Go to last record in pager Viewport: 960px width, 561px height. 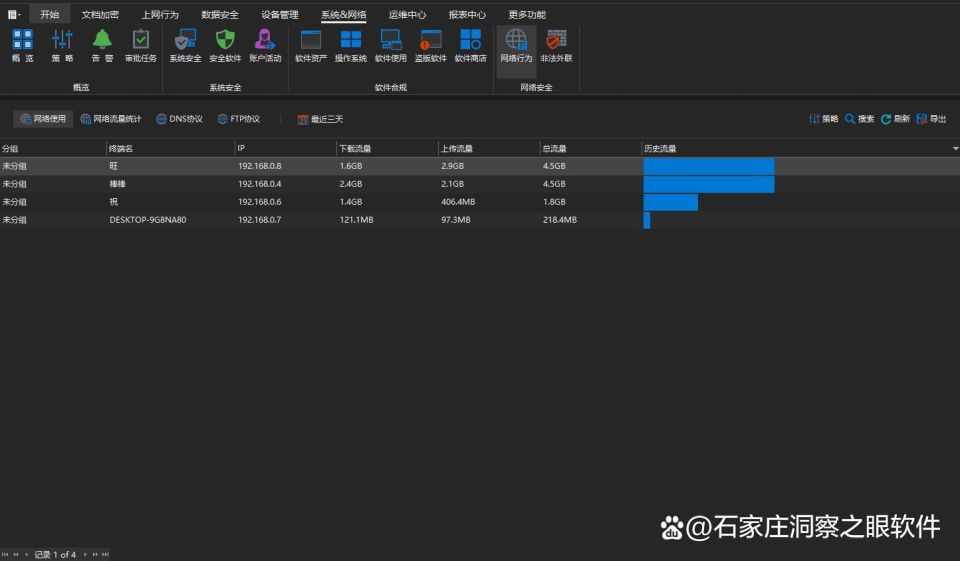[105, 554]
